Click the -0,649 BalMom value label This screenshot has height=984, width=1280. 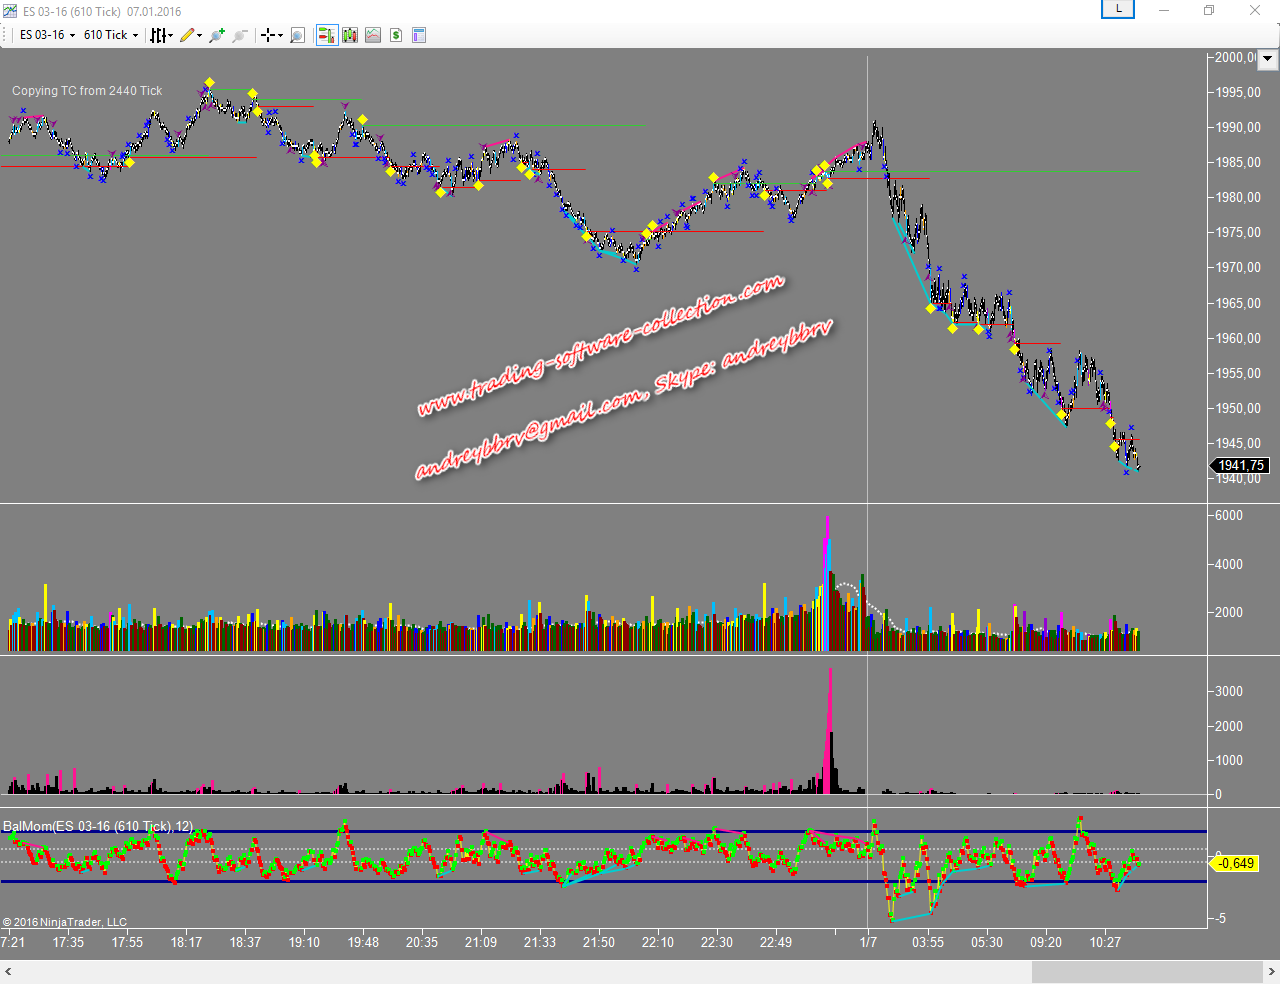[1236, 863]
